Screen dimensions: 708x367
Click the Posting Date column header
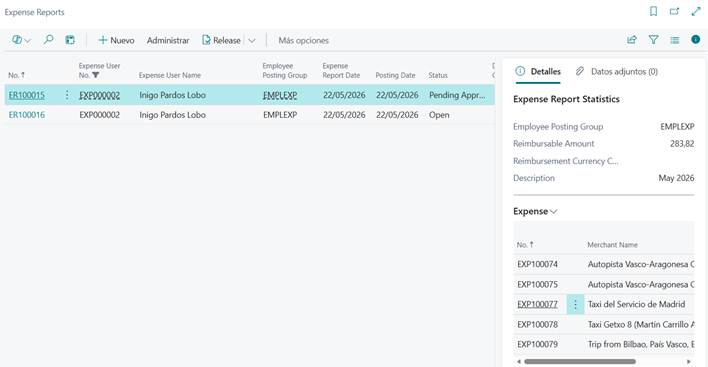395,75
